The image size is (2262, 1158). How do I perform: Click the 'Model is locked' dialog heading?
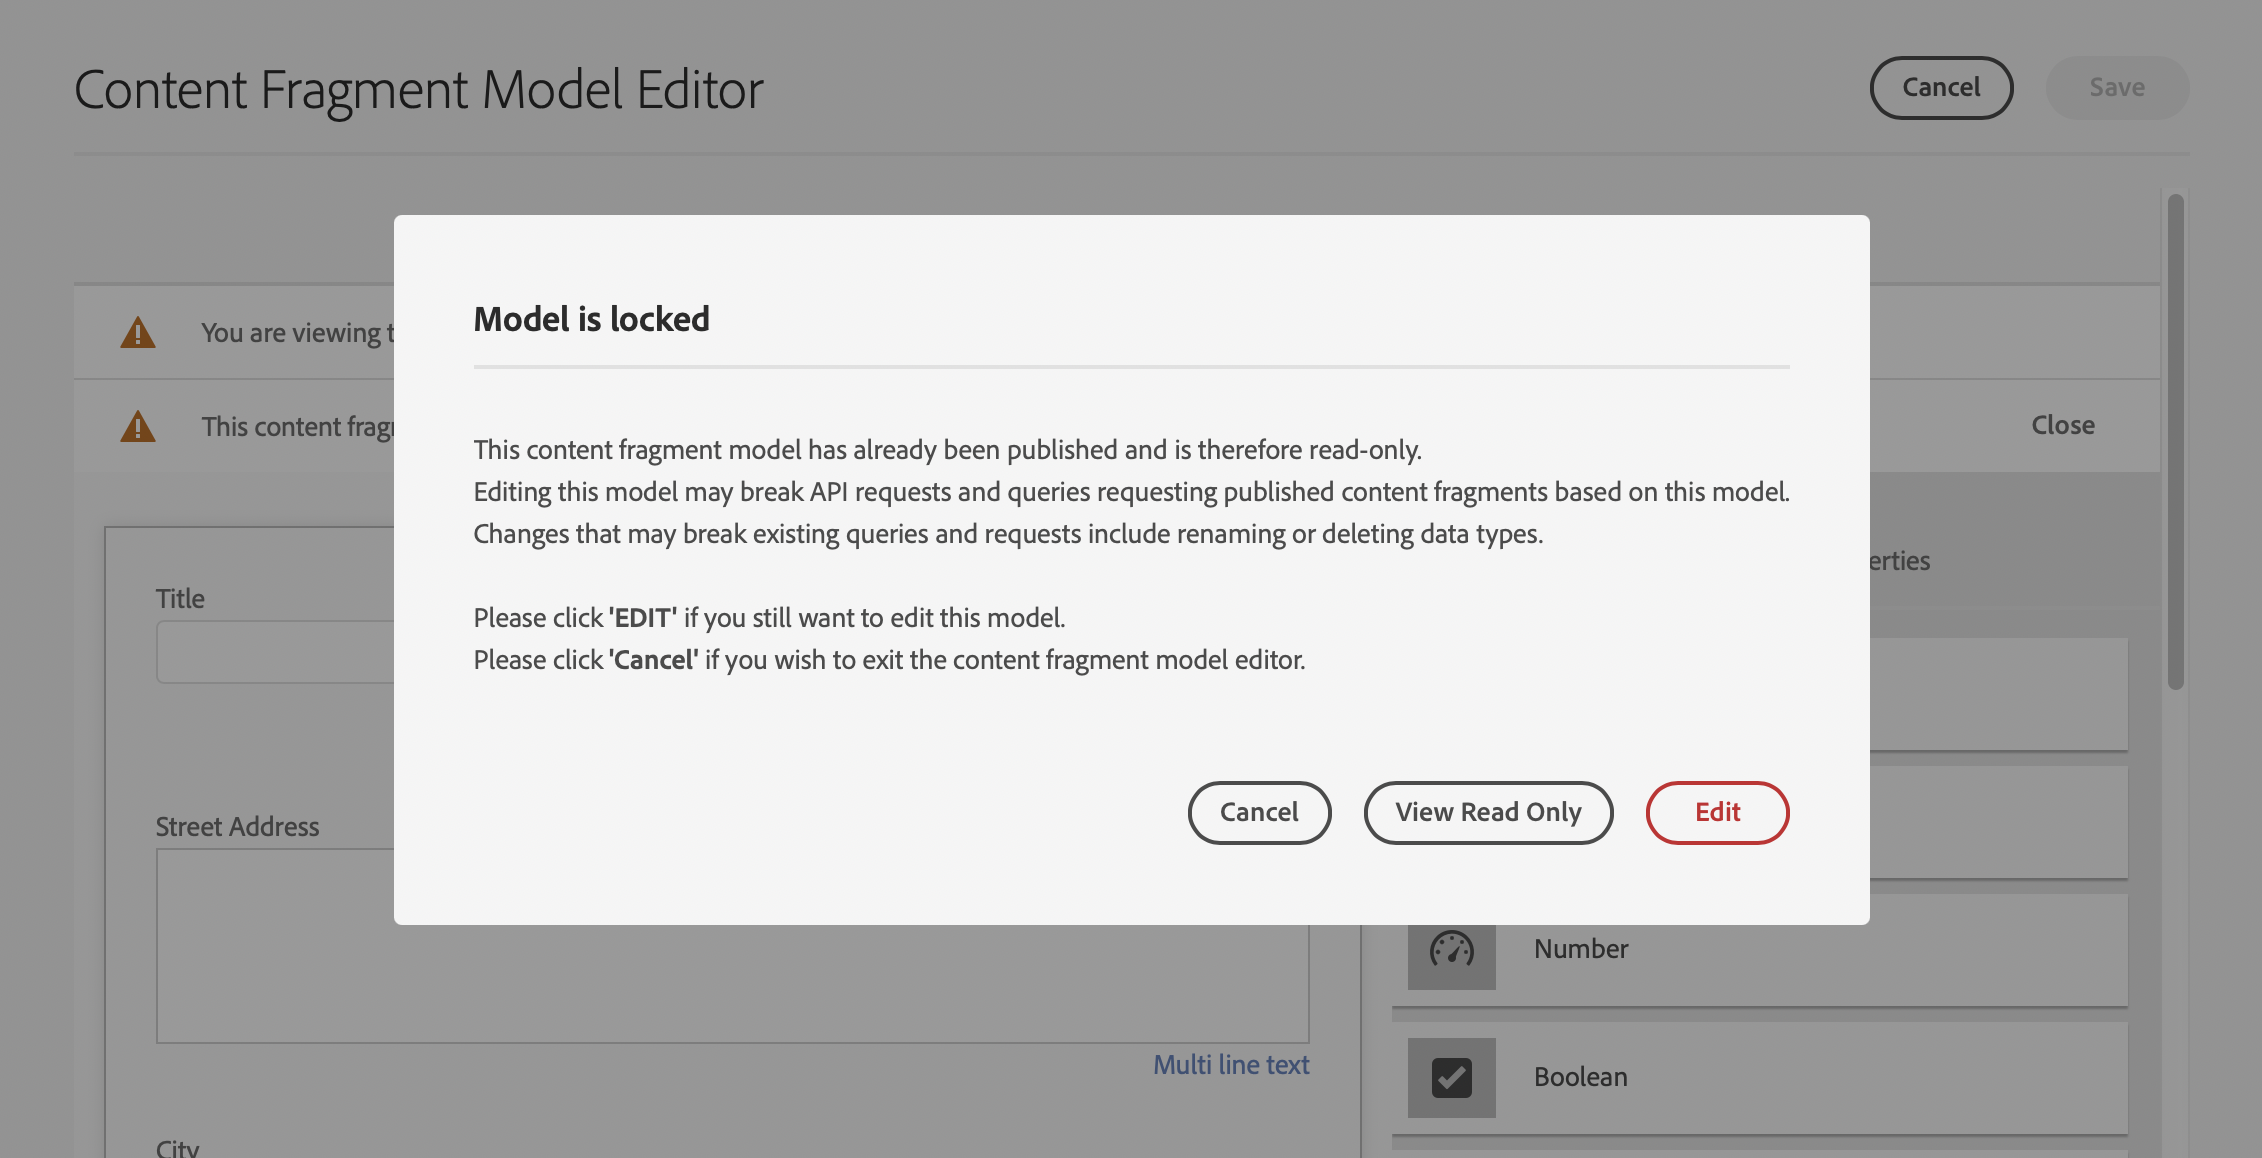pyautogui.click(x=591, y=319)
